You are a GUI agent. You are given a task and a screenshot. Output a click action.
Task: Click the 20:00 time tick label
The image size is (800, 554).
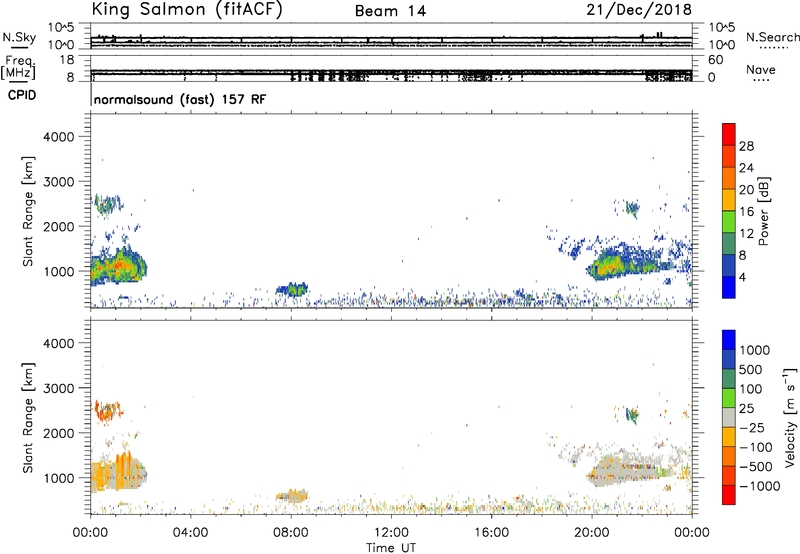click(591, 533)
